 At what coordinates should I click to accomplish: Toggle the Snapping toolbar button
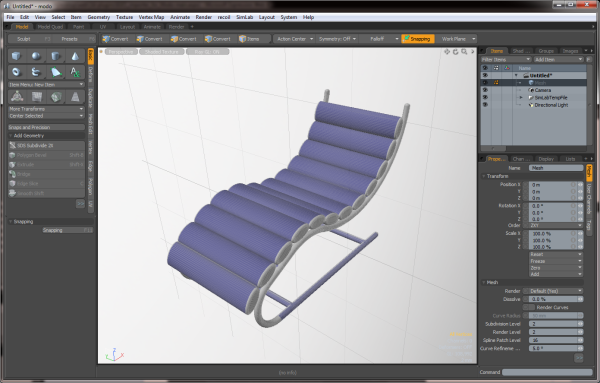[x=418, y=39]
